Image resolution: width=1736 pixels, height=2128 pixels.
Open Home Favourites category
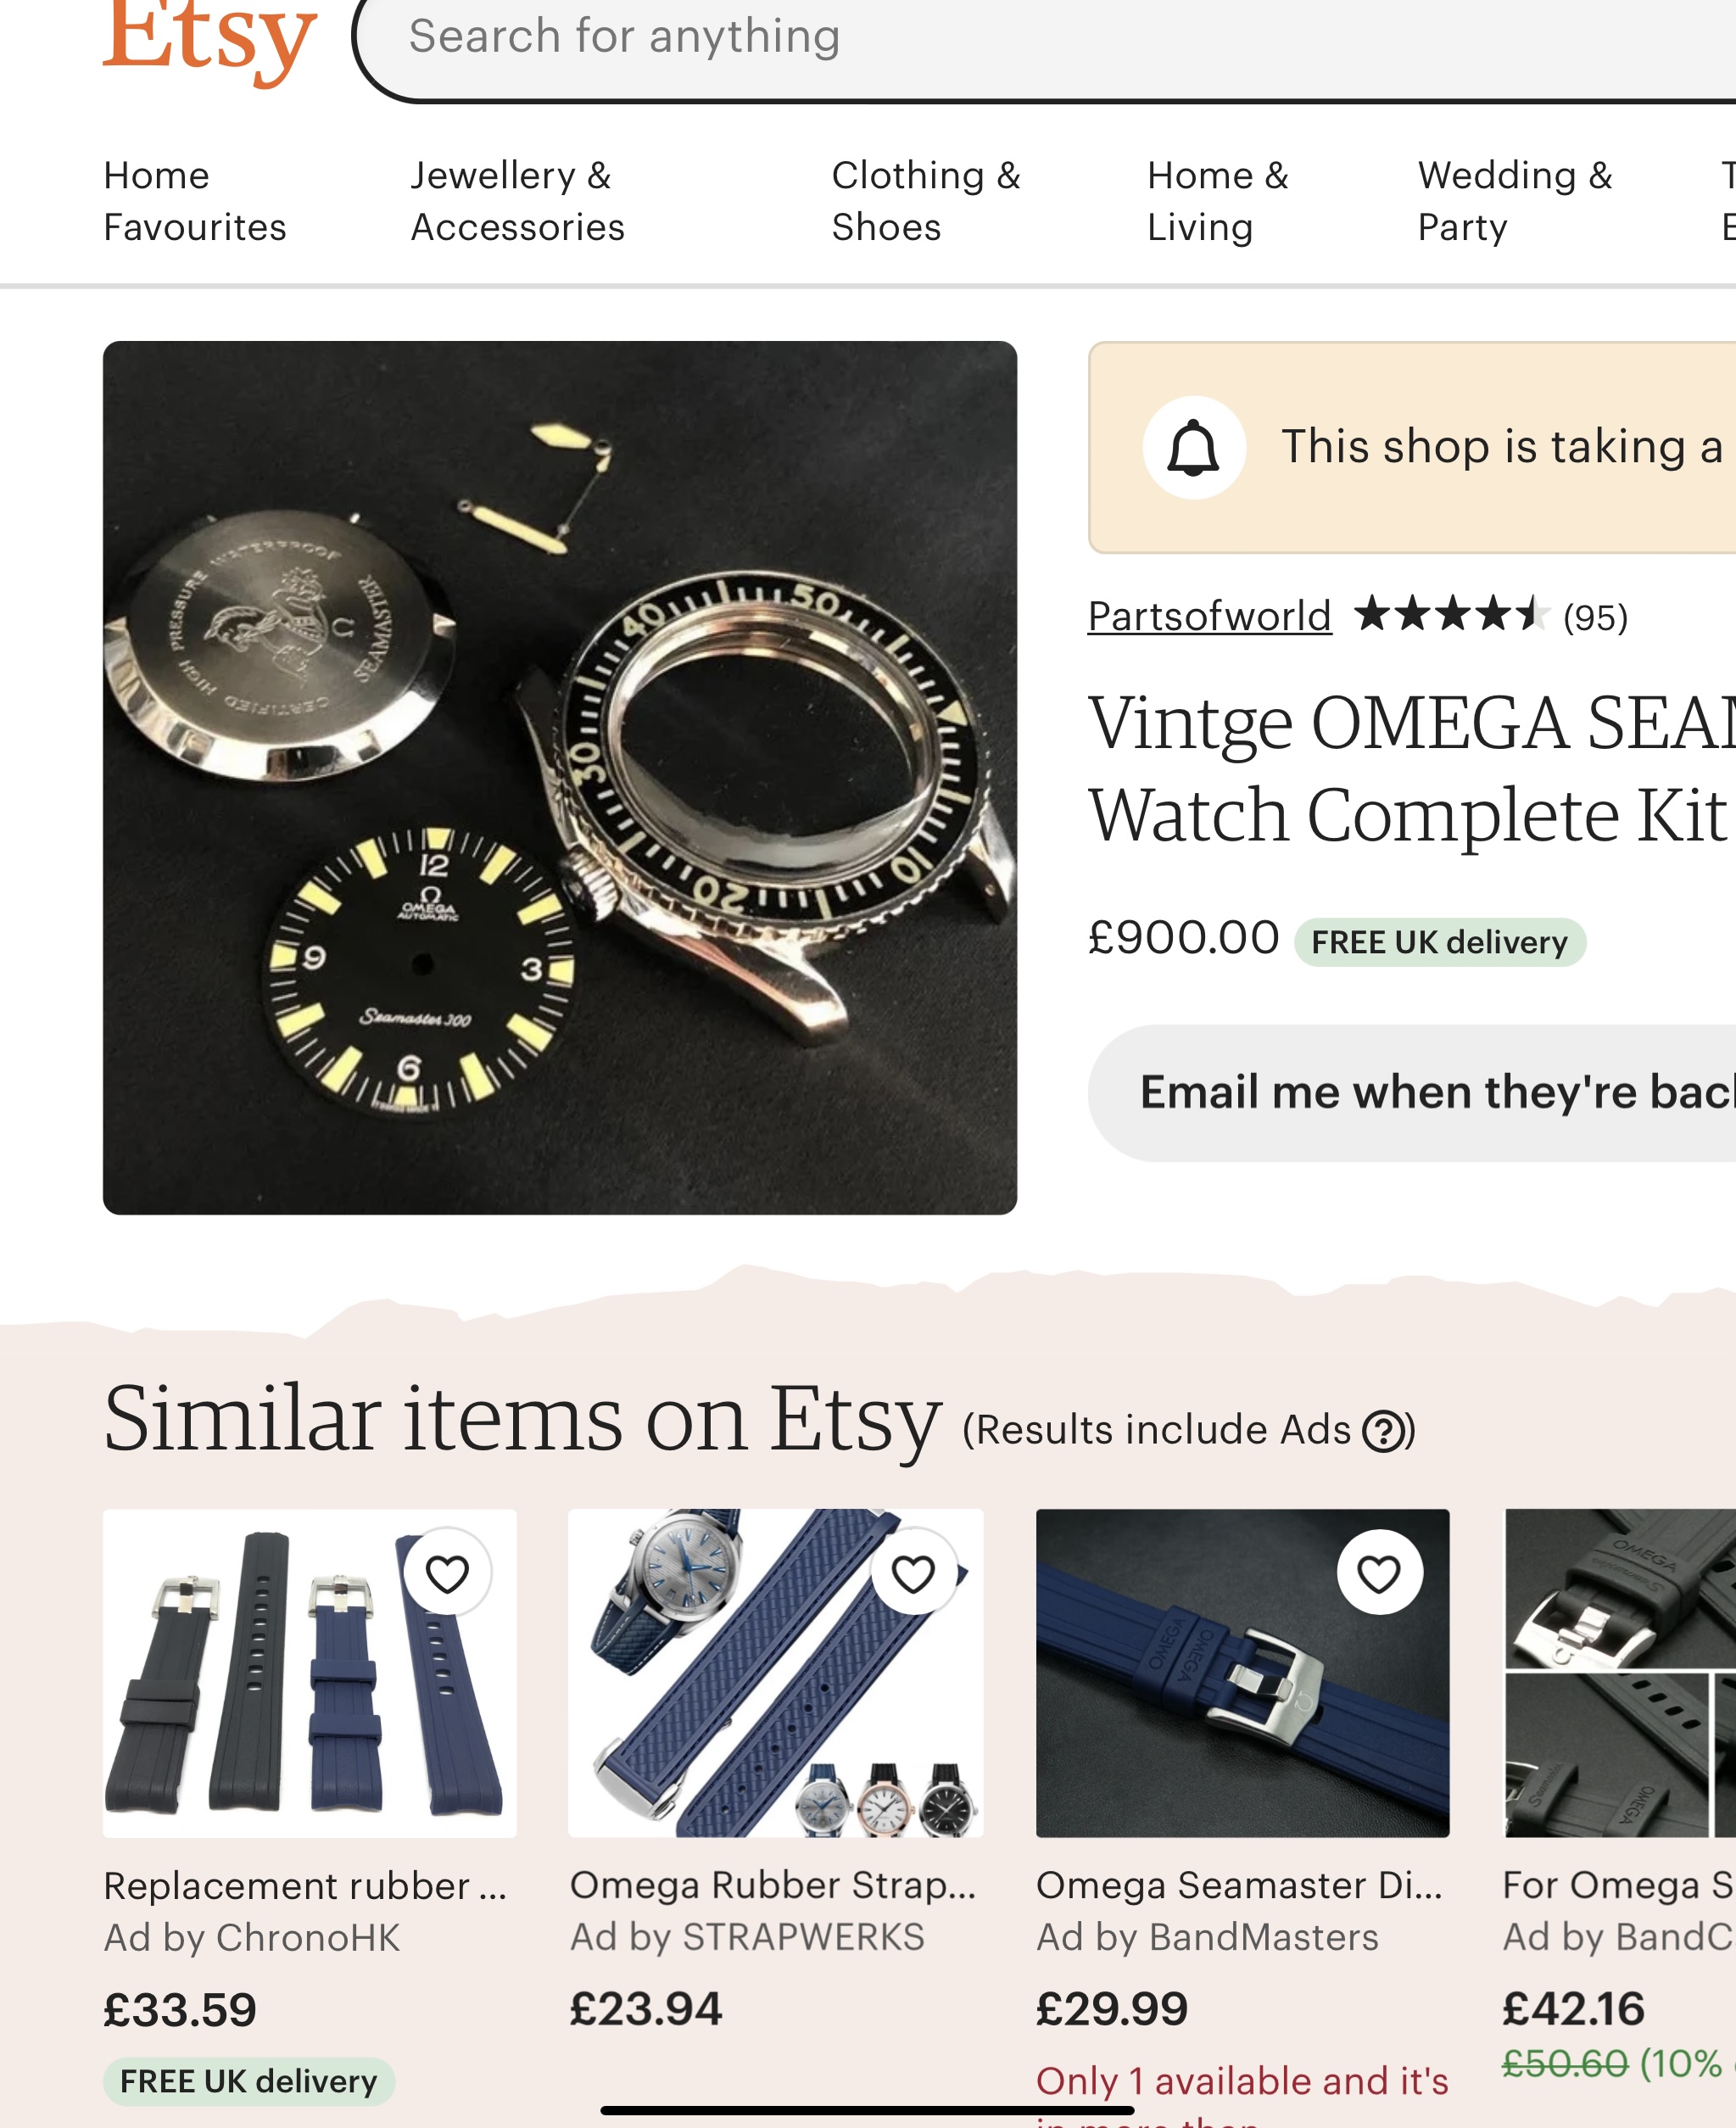tap(195, 201)
